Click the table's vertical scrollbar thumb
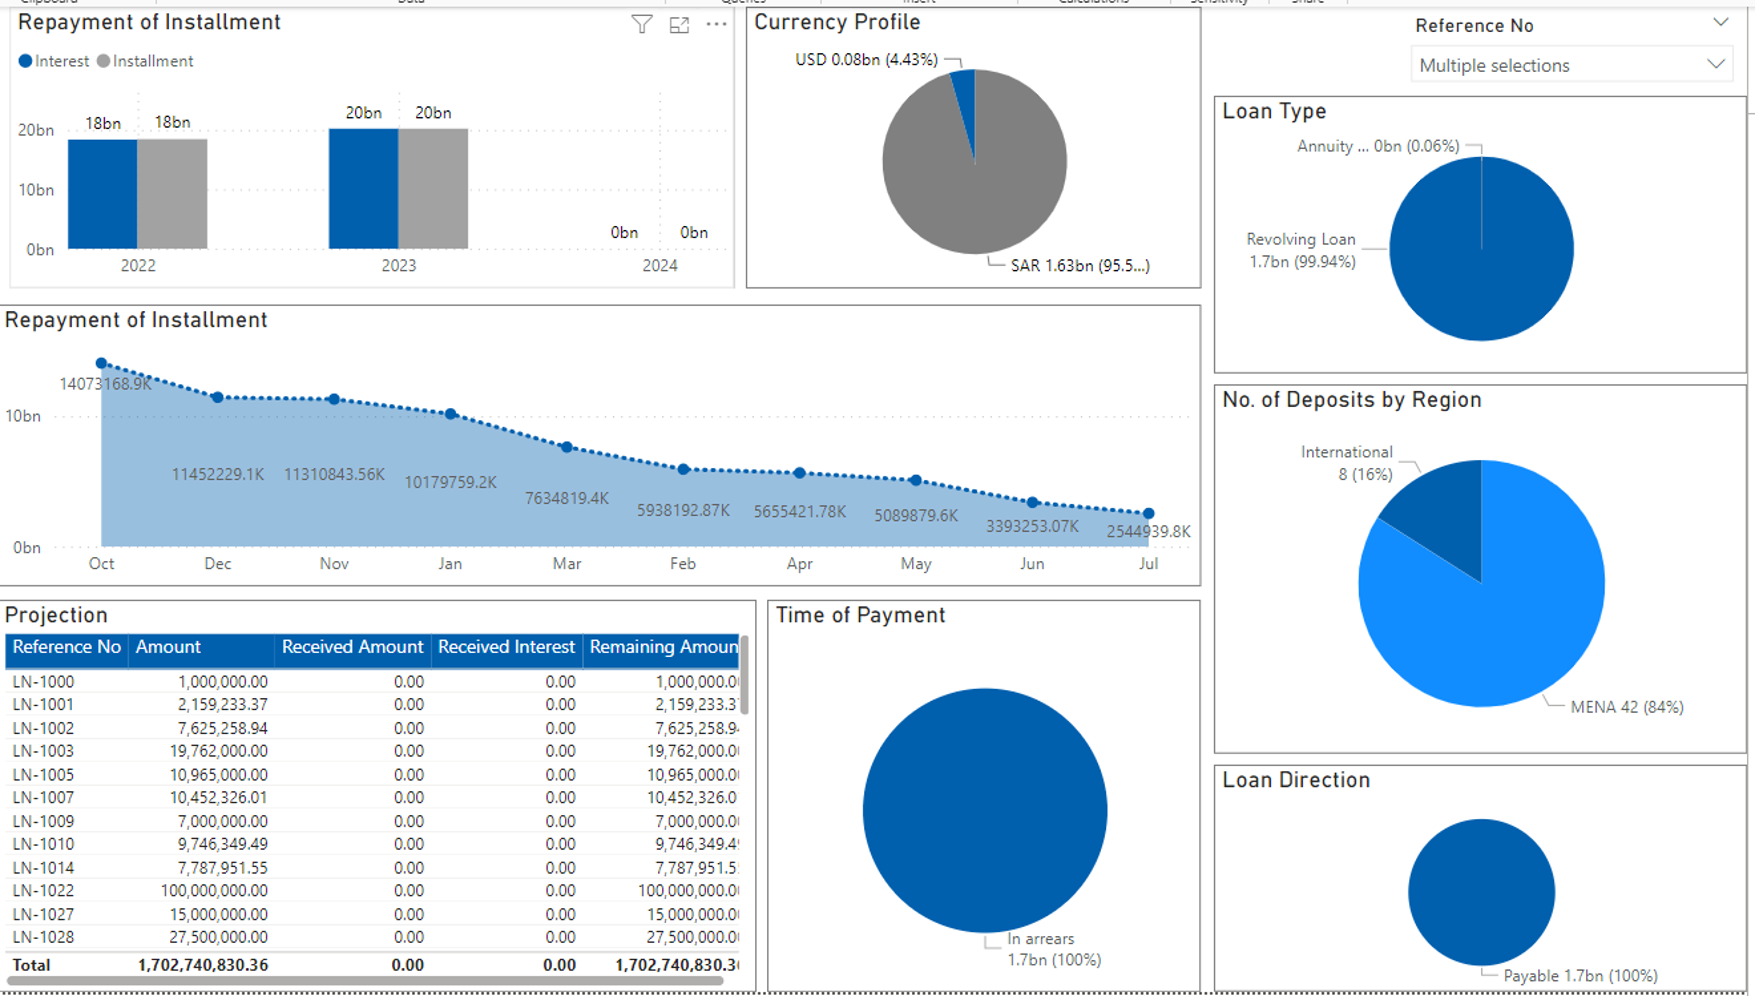Image resolution: width=1755 pixels, height=996 pixels. pyautogui.click(x=744, y=676)
